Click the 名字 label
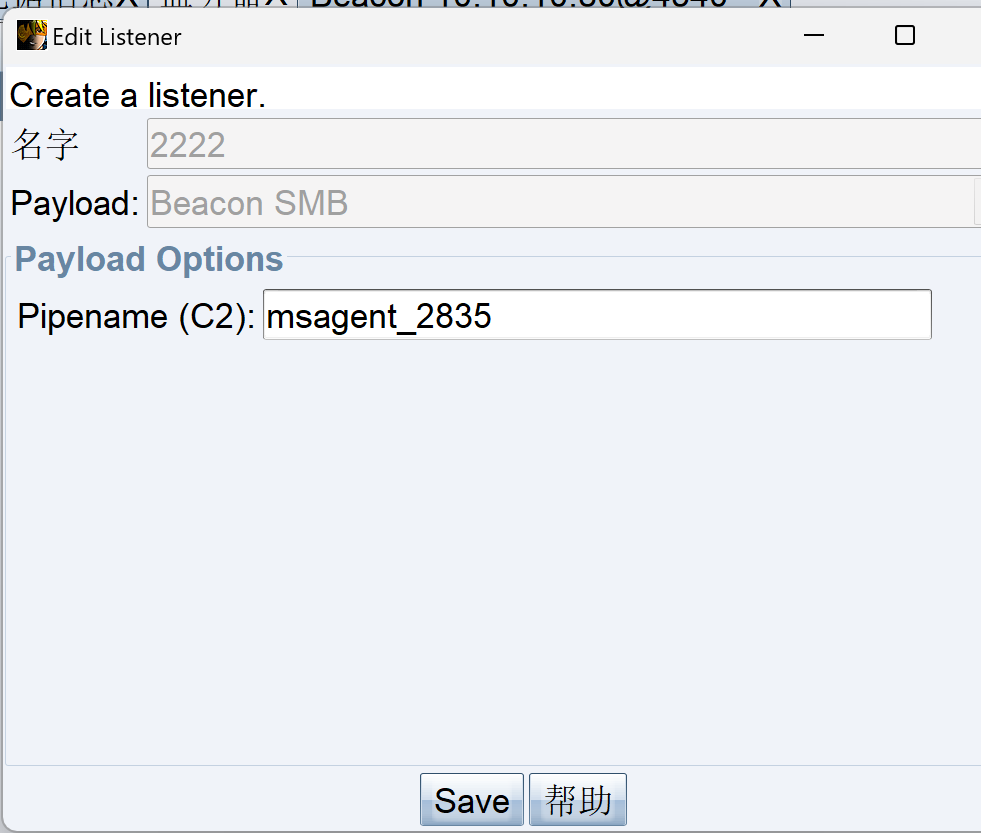 click(x=45, y=144)
